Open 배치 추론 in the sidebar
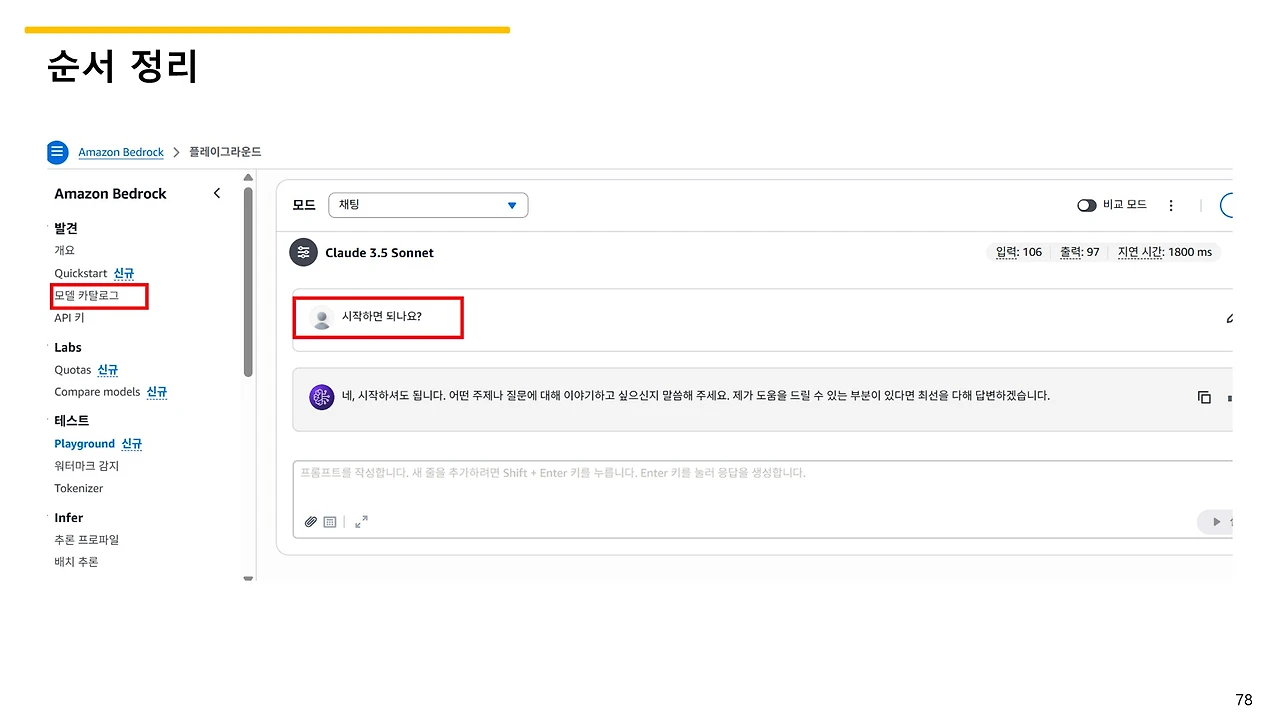 coord(76,562)
